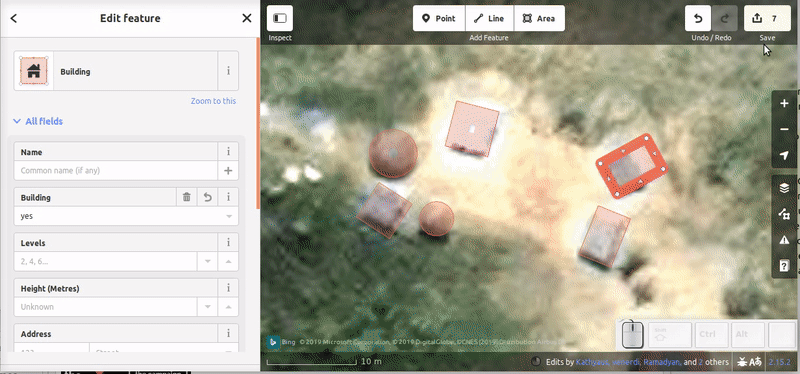This screenshot has height=374, width=800.
Task: Select the small circular building on the map
Action: tap(436, 218)
